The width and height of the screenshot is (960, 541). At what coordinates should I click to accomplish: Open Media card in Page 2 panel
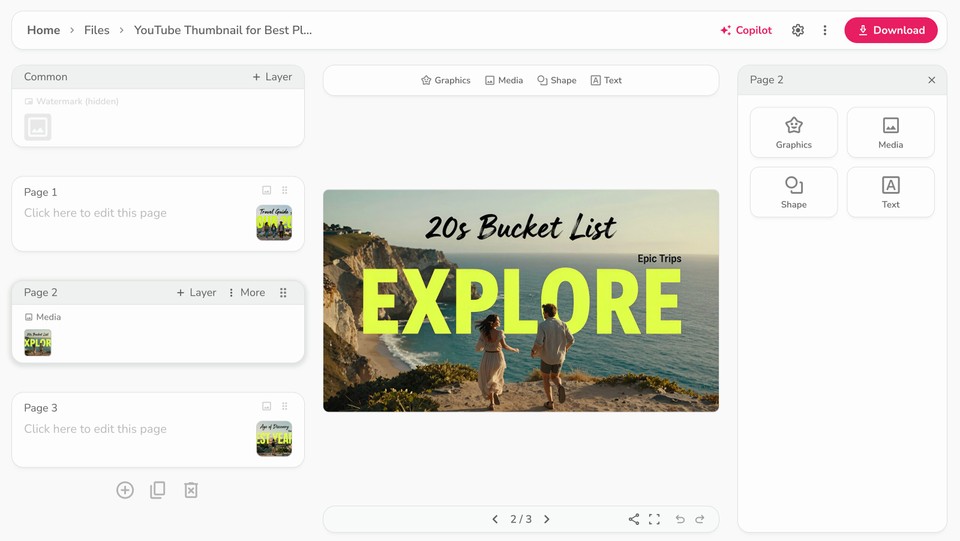[890, 132]
